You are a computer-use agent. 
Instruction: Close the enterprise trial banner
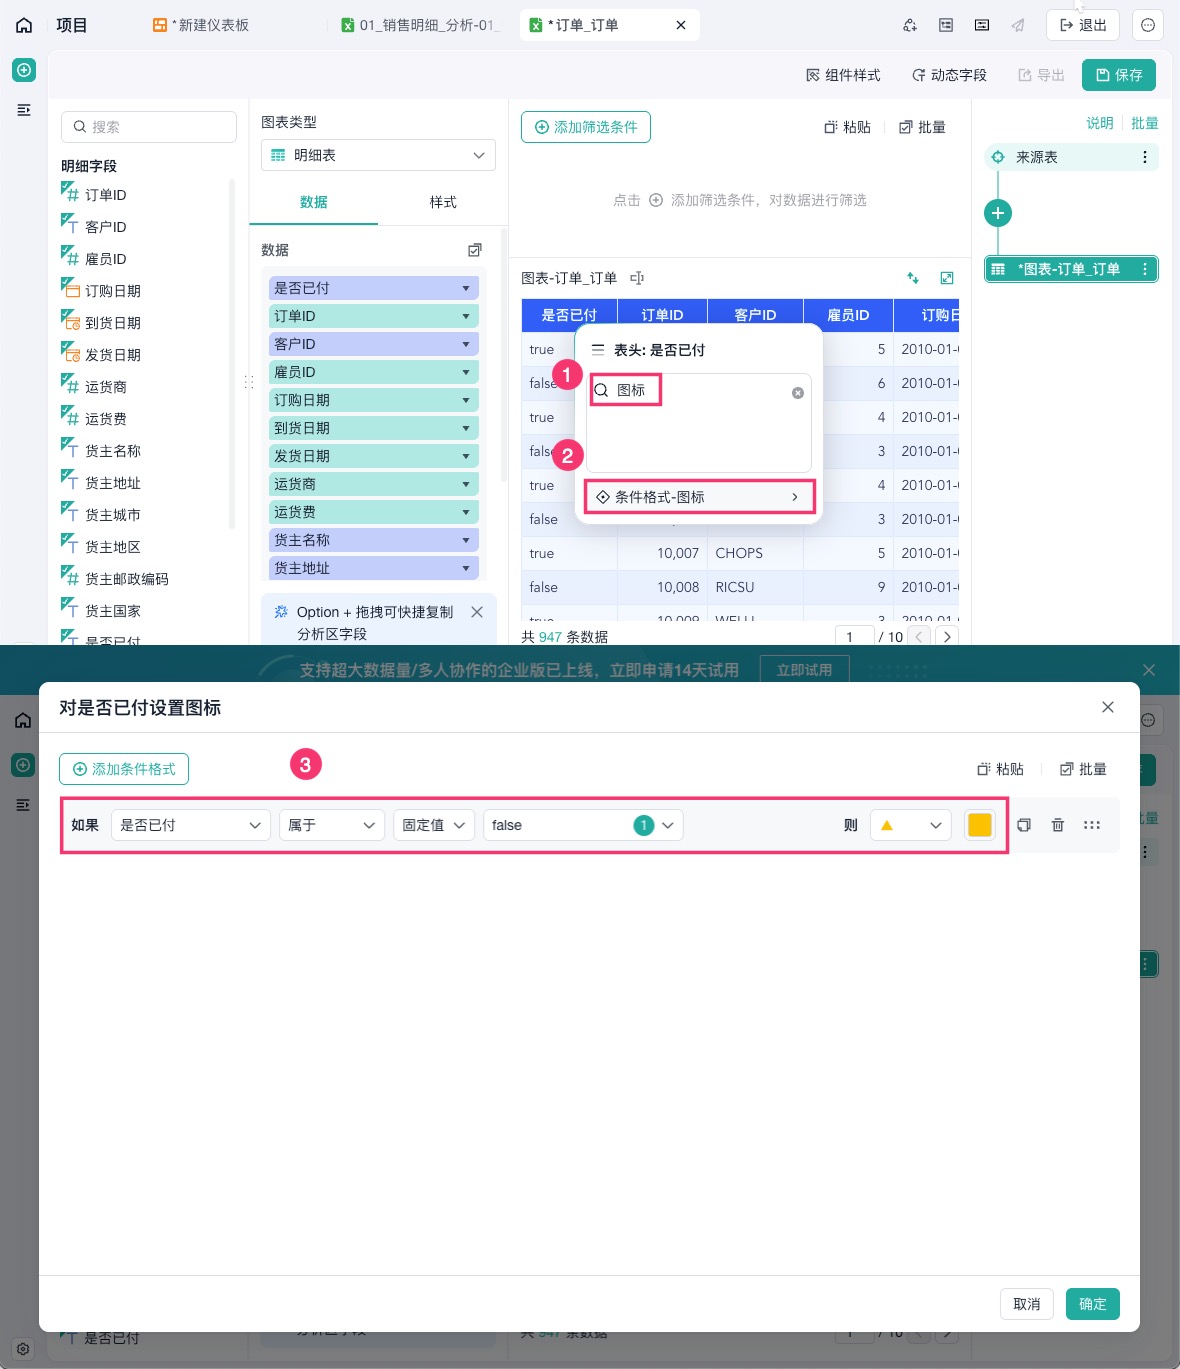point(1149,670)
